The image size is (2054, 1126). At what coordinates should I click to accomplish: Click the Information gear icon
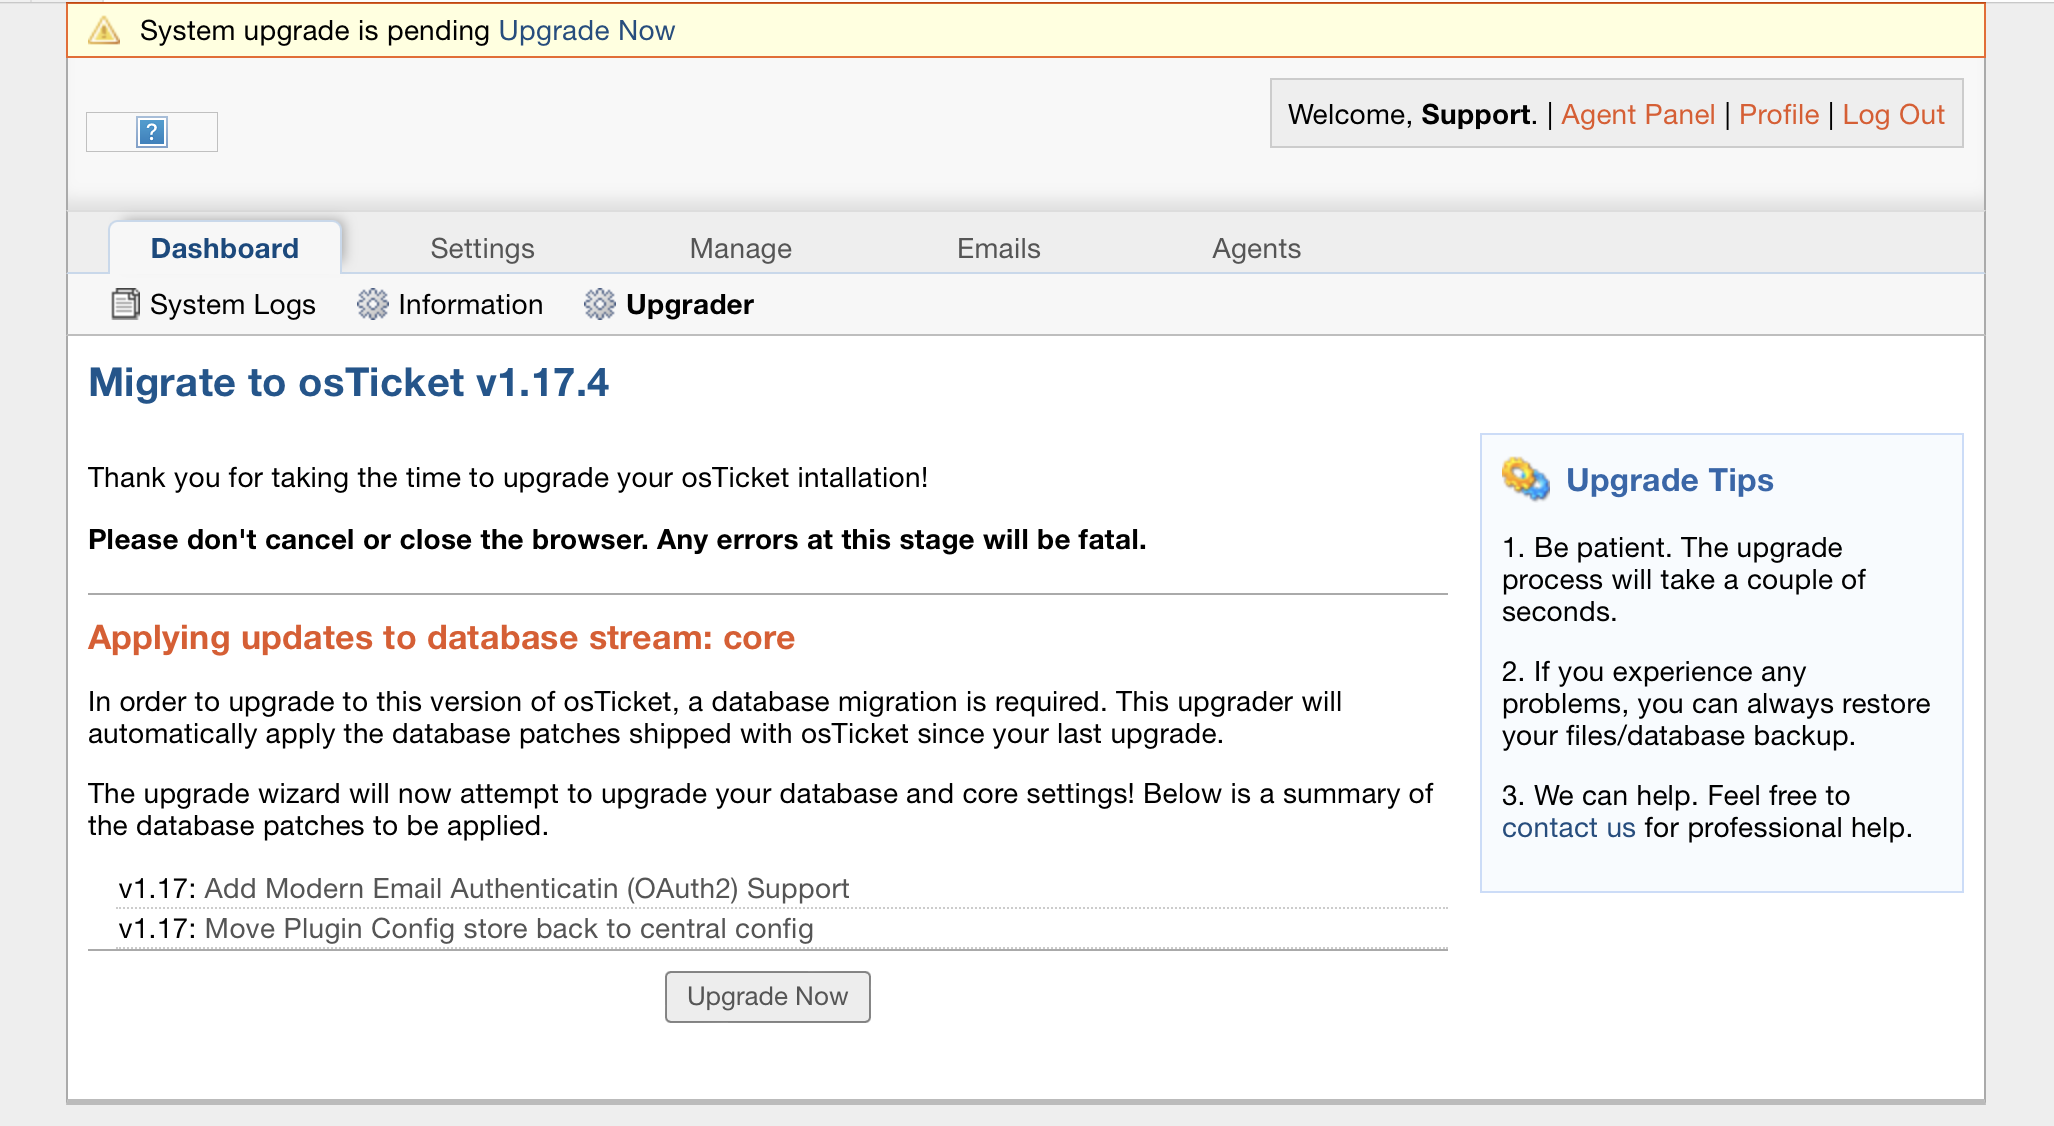tap(372, 304)
